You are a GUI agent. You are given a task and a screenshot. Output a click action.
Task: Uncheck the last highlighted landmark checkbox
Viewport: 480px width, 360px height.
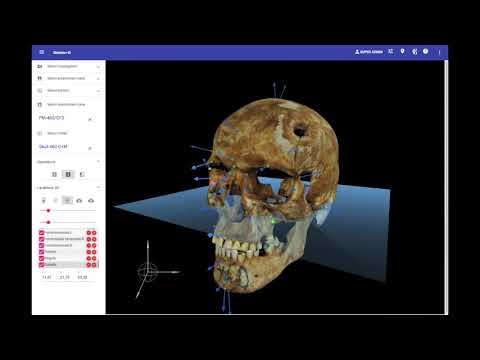[x=42, y=265]
